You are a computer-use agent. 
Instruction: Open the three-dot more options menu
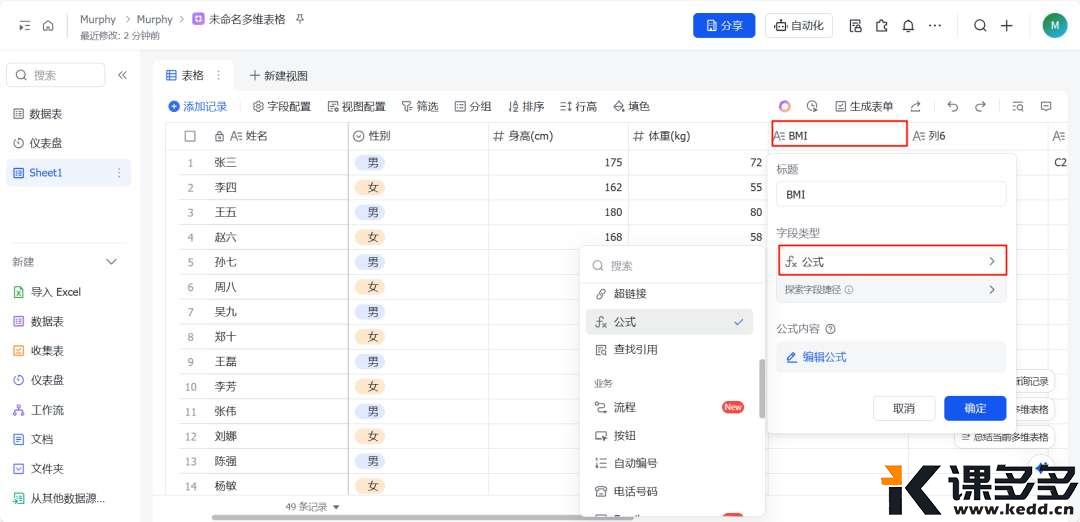pos(935,25)
